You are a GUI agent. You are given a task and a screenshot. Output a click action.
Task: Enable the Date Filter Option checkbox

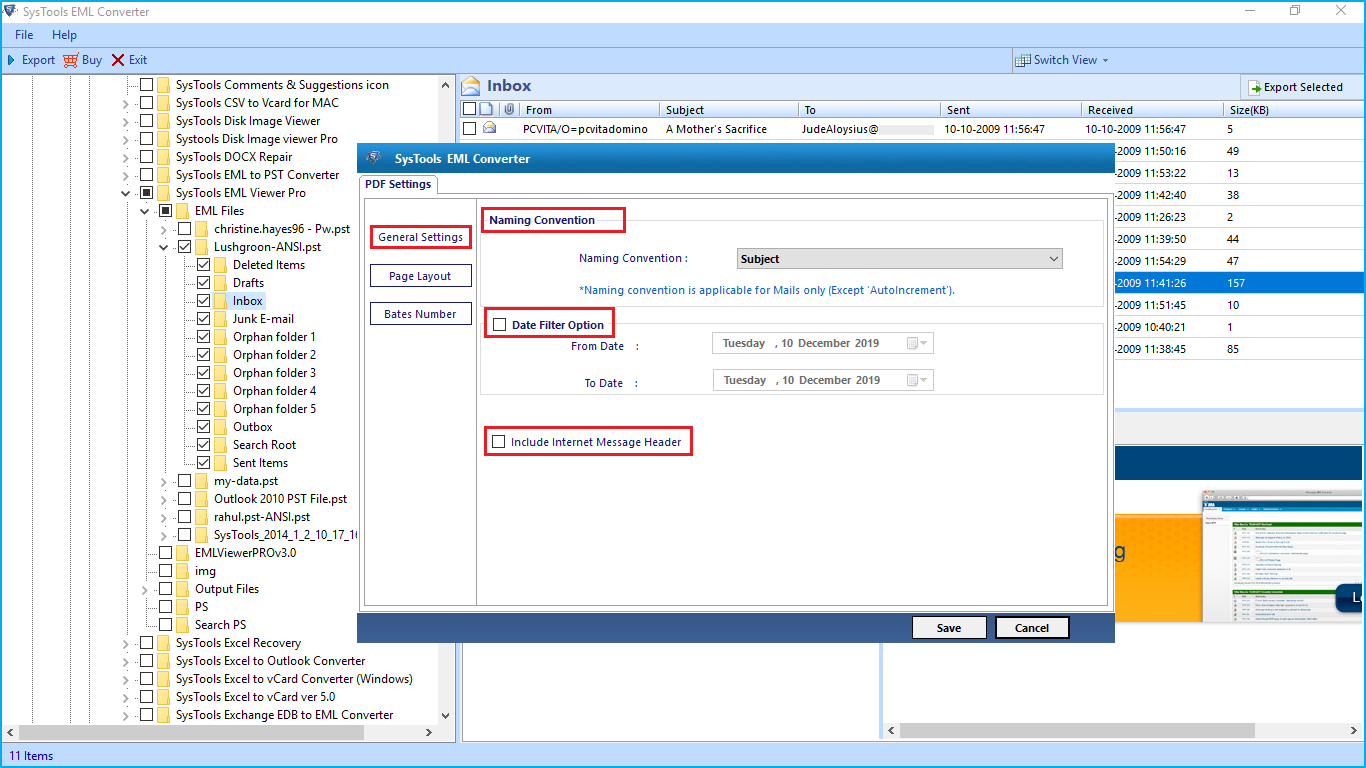(500, 325)
